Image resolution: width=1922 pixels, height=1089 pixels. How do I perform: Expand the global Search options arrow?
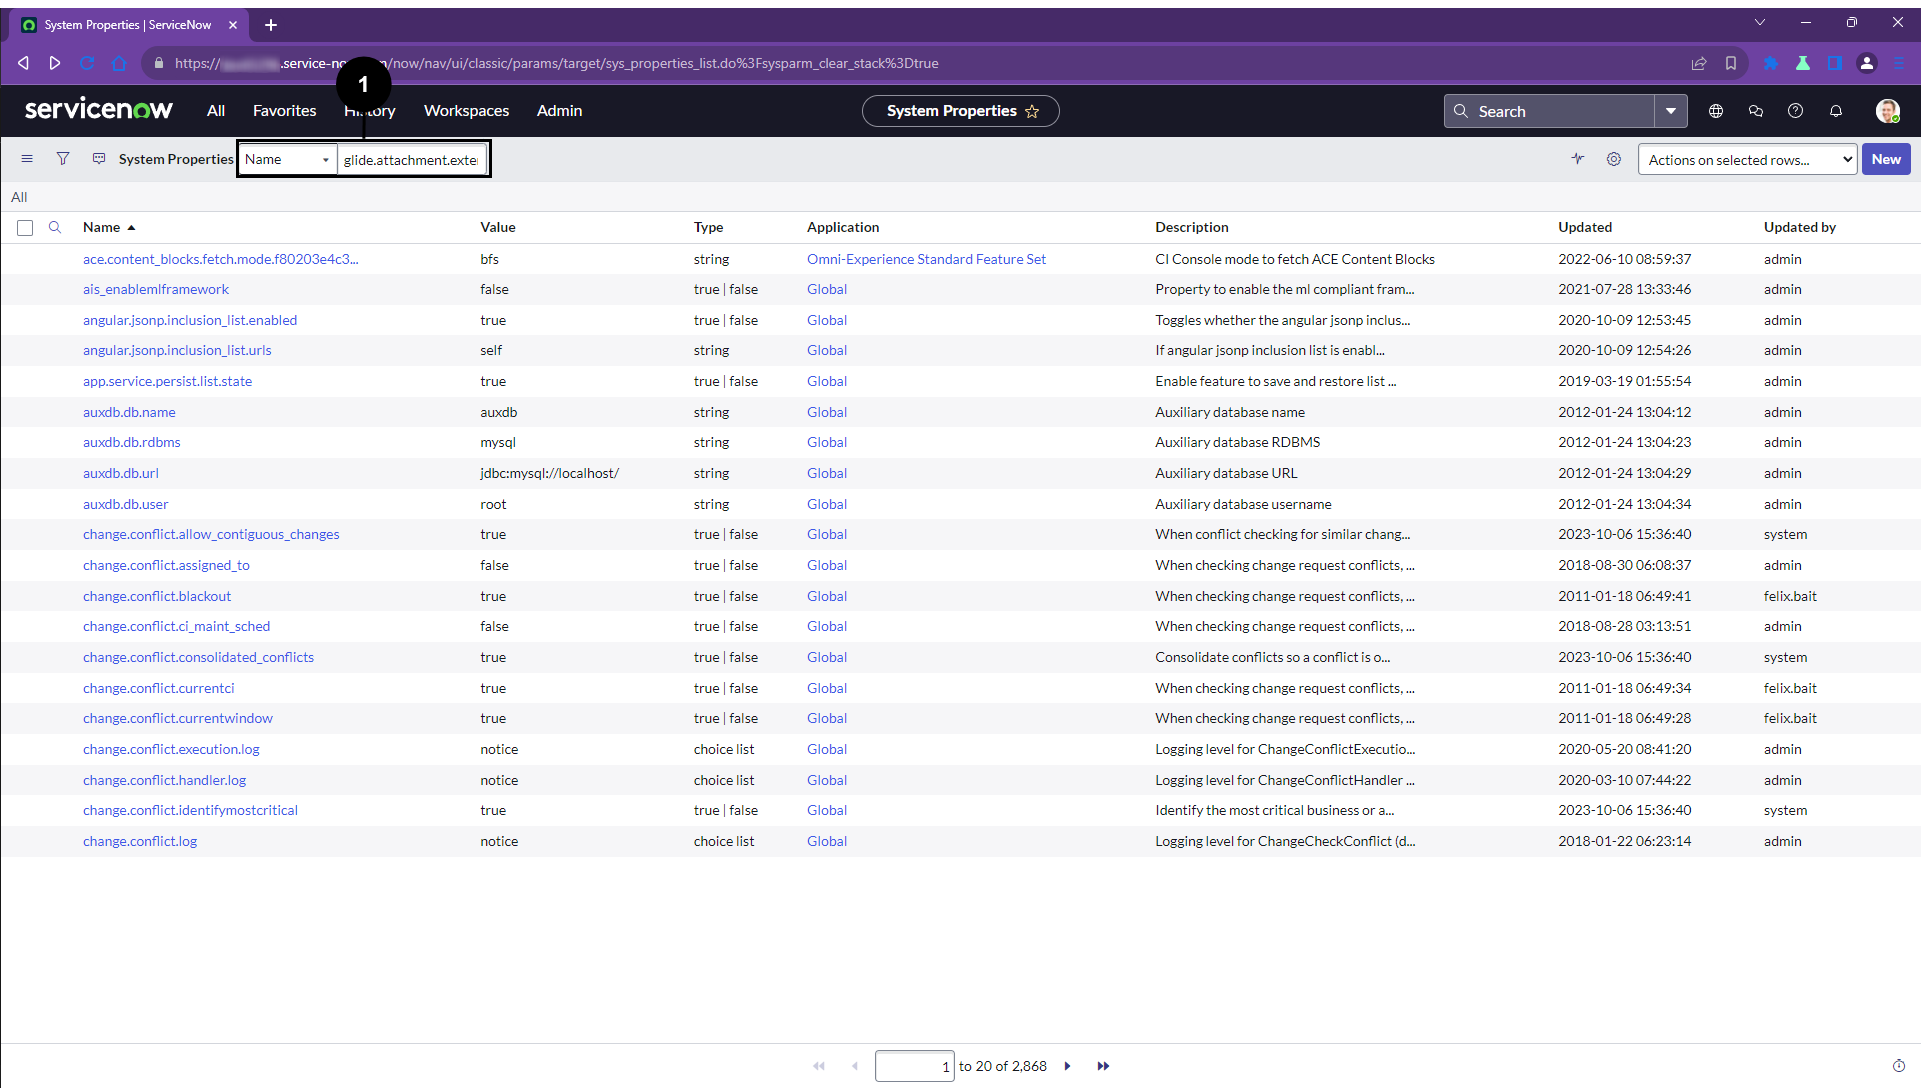click(x=1670, y=111)
